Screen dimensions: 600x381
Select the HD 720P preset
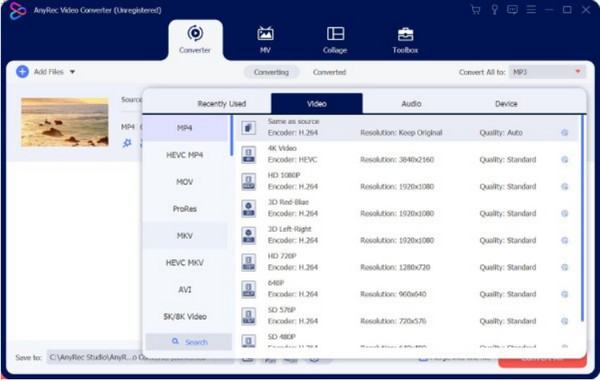406,262
